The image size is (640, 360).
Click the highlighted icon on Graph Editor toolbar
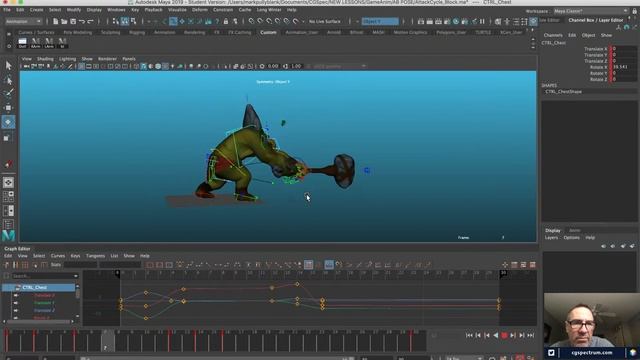[329, 265]
